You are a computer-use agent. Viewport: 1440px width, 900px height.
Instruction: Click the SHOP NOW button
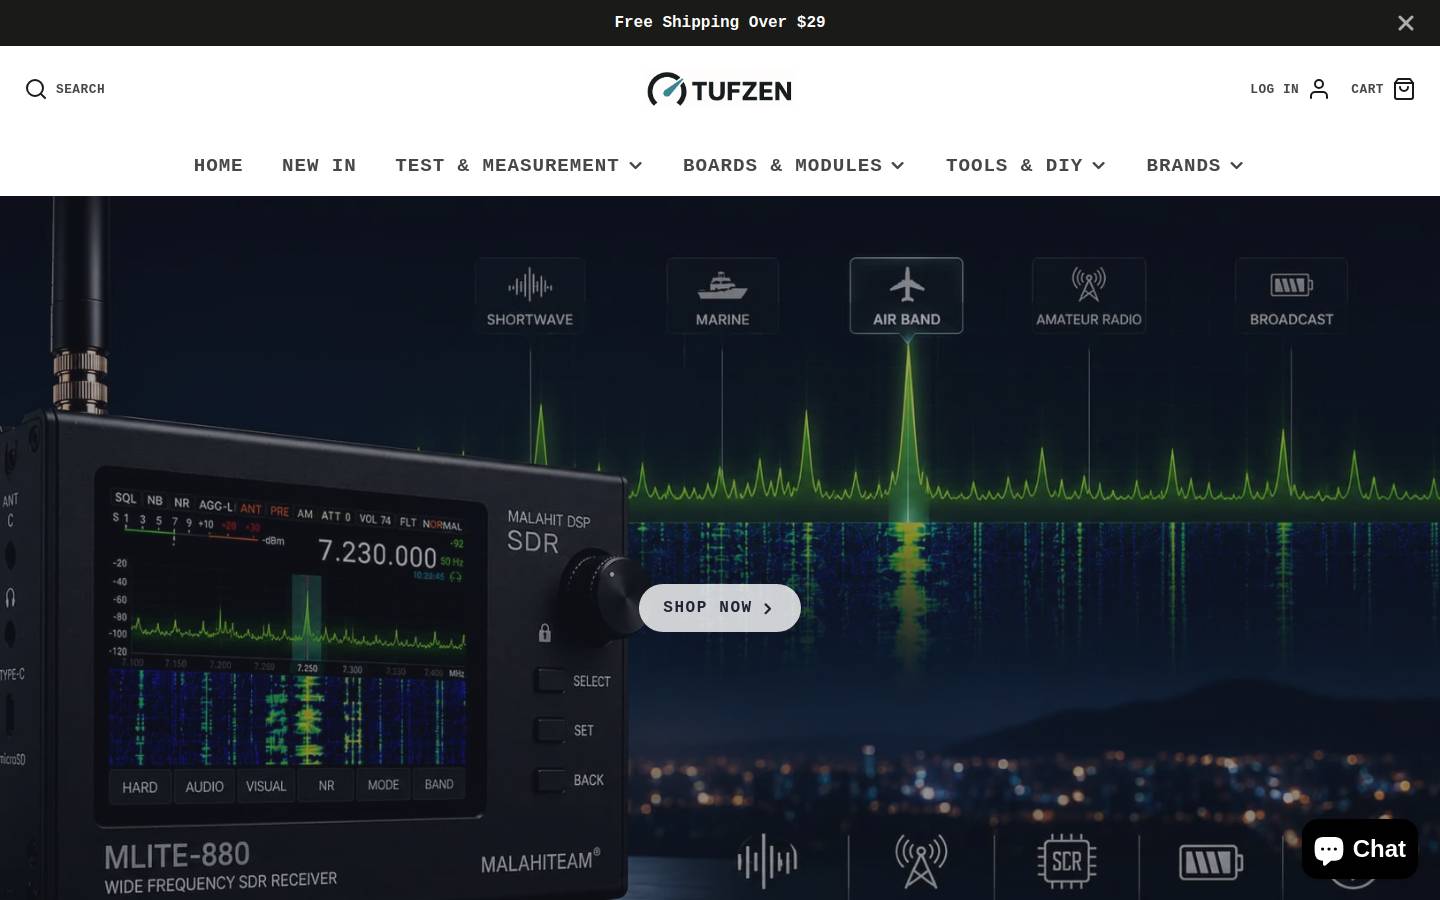pos(720,608)
